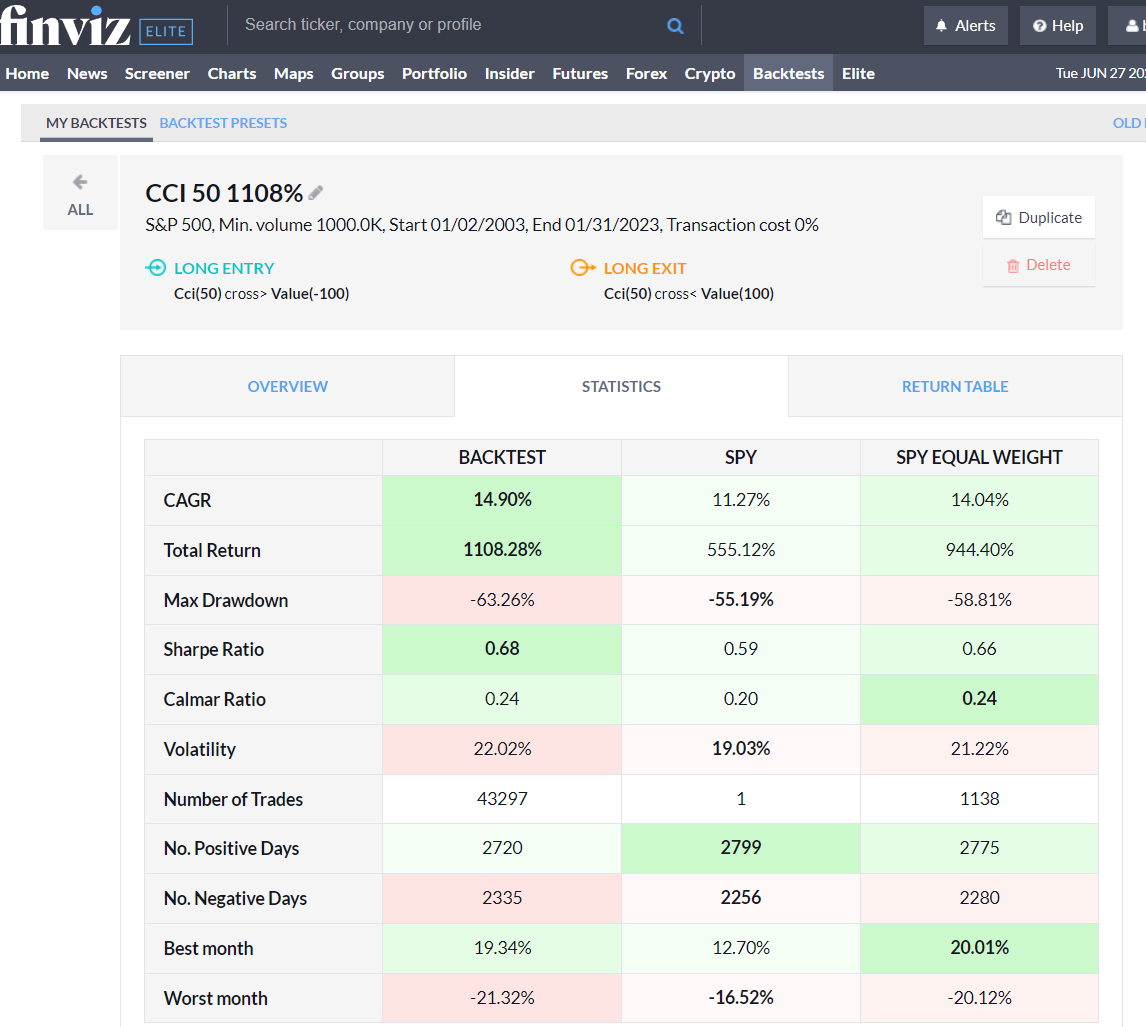Switch to the RETURN TABLE tab
Screen dimensions: 1146x1027
(x=954, y=386)
